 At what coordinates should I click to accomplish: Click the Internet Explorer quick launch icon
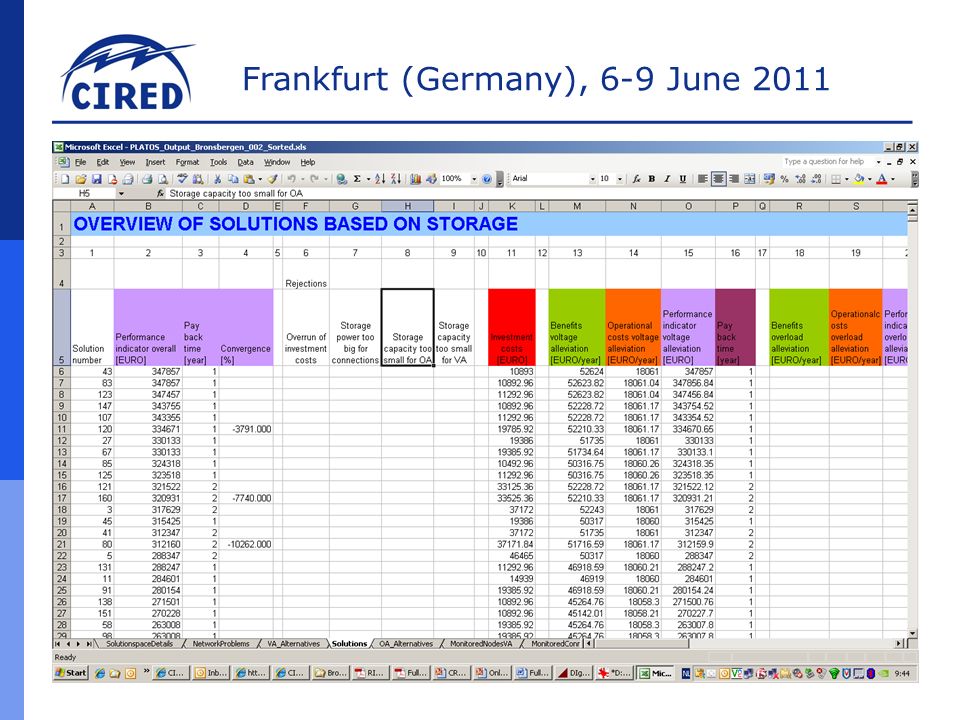(100, 673)
